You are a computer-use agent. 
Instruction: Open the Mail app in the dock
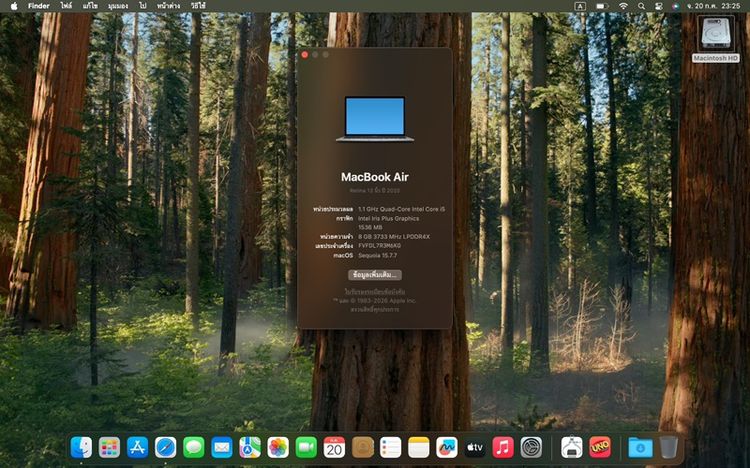click(x=222, y=447)
